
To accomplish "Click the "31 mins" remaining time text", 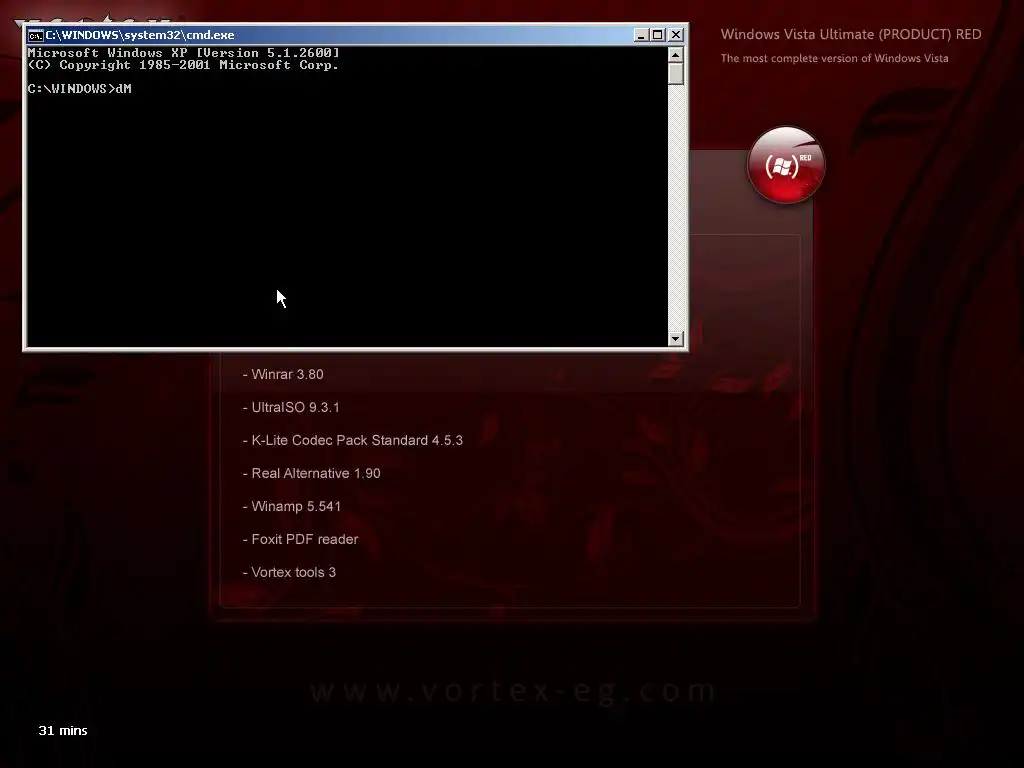I will coord(63,731).
